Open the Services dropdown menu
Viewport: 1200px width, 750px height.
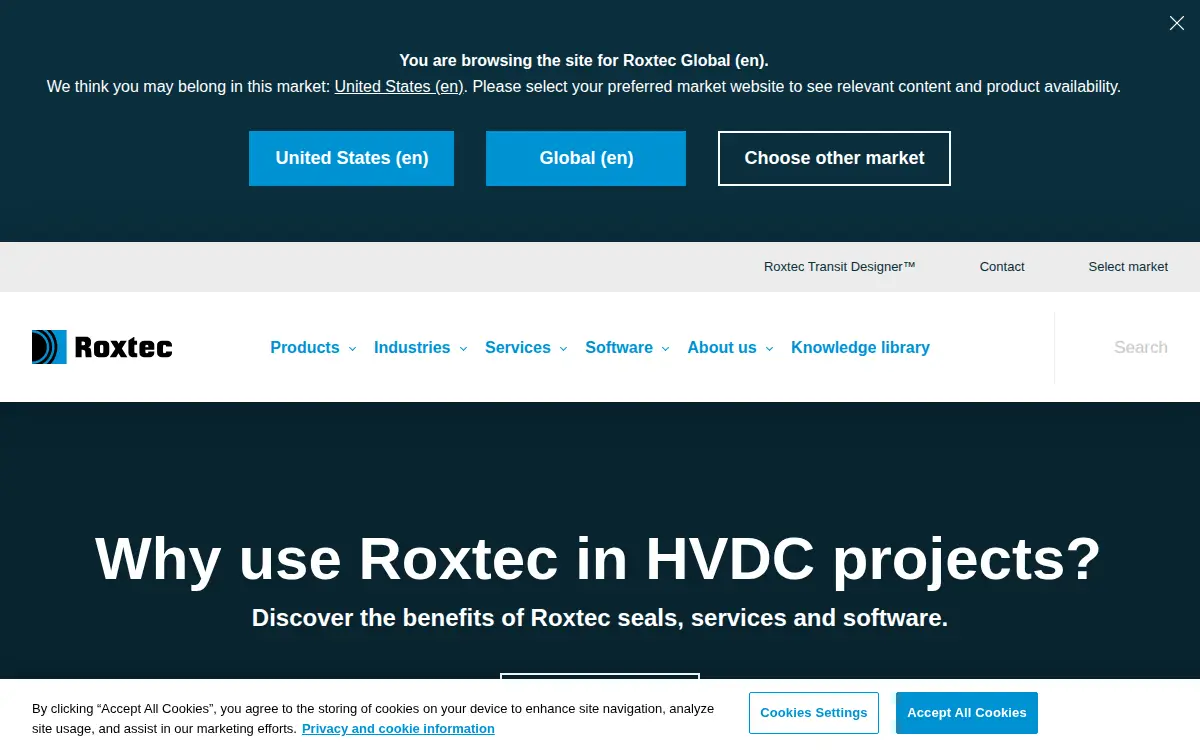pos(526,348)
